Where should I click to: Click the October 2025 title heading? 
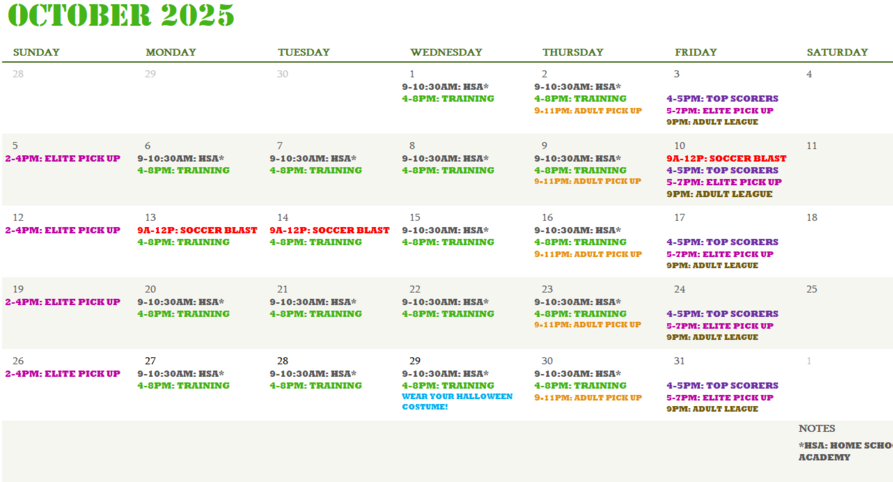tap(120, 16)
